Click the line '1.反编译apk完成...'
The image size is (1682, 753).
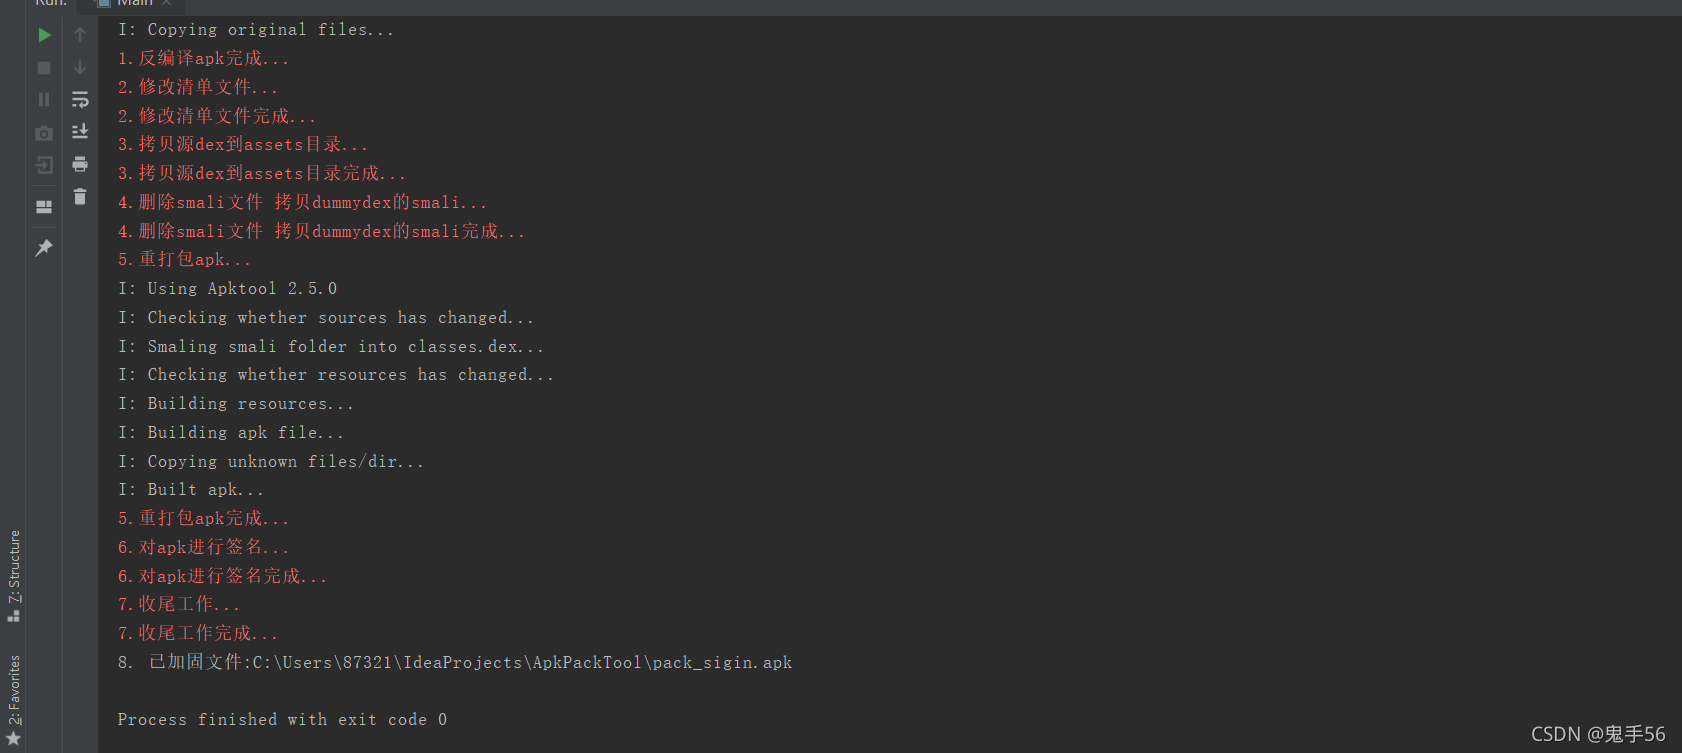(203, 59)
